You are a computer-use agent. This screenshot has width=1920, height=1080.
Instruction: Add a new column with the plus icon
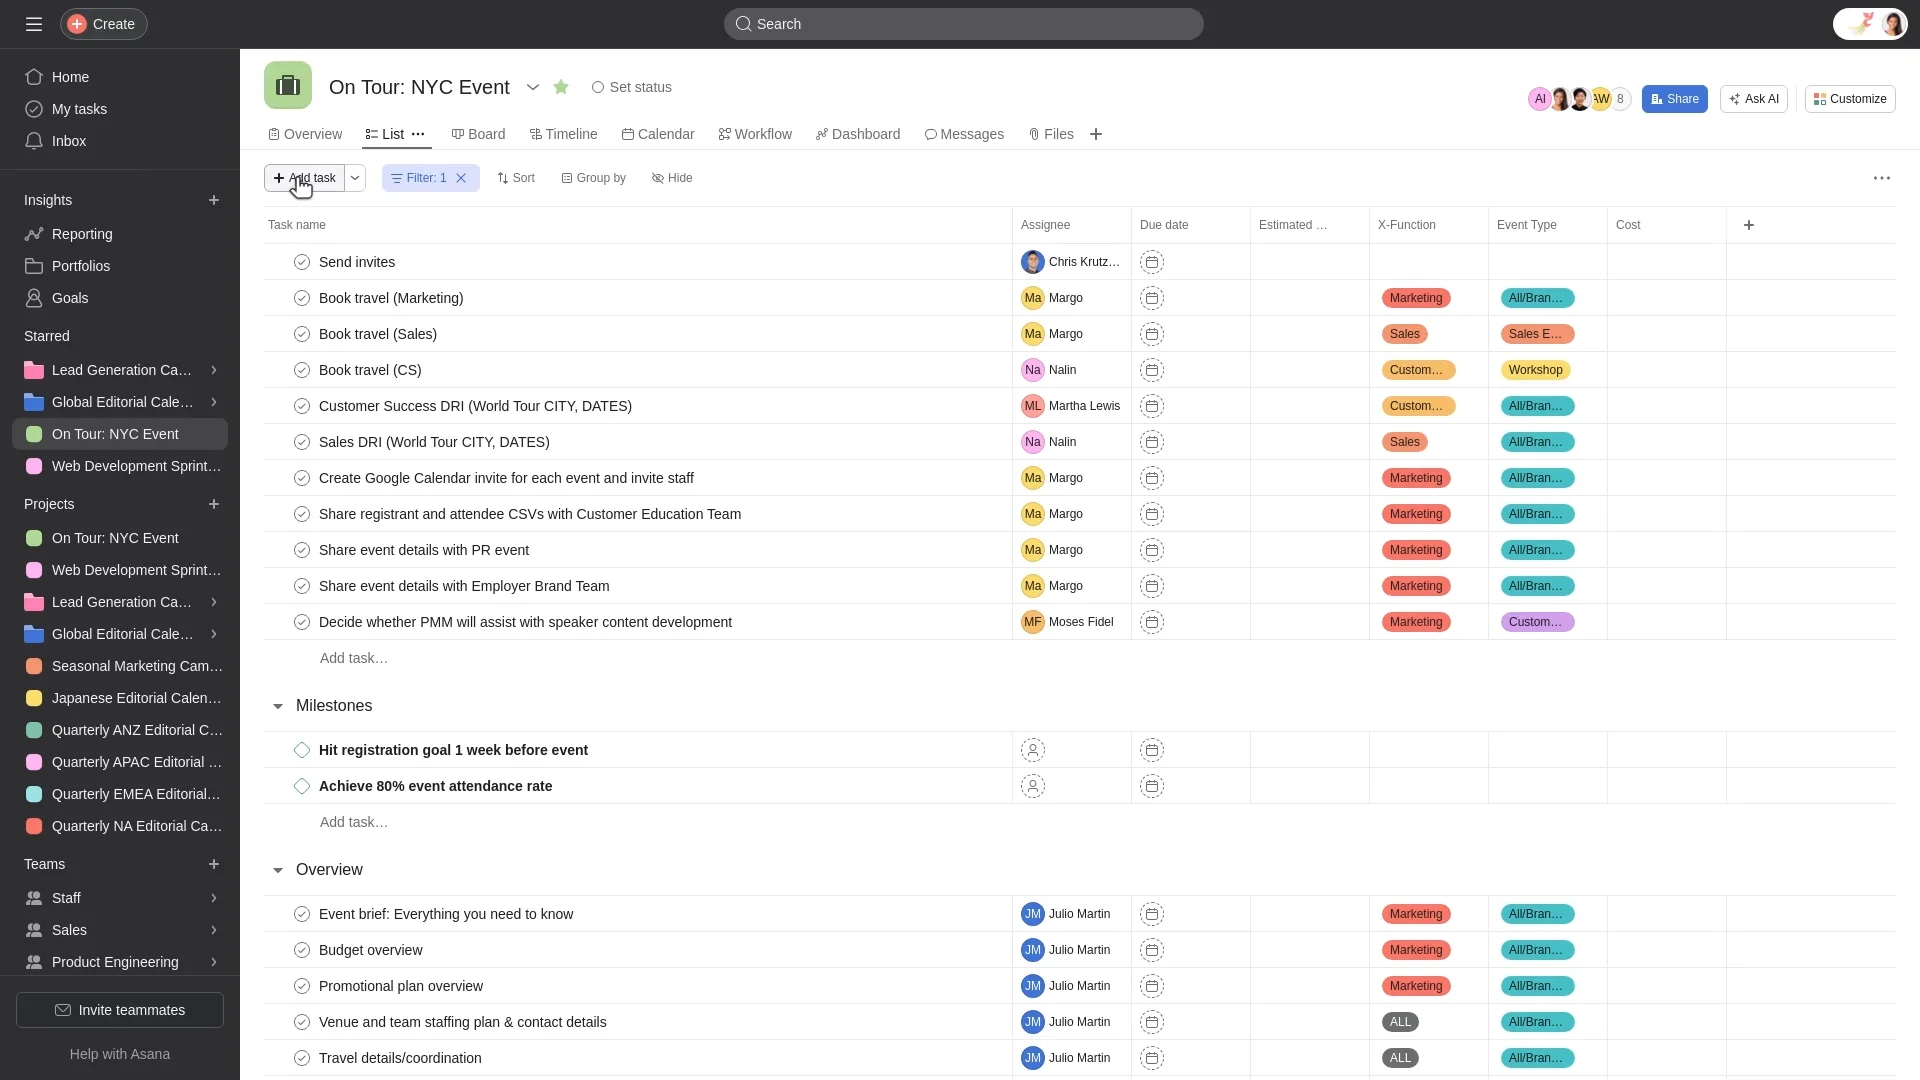pos(1749,225)
